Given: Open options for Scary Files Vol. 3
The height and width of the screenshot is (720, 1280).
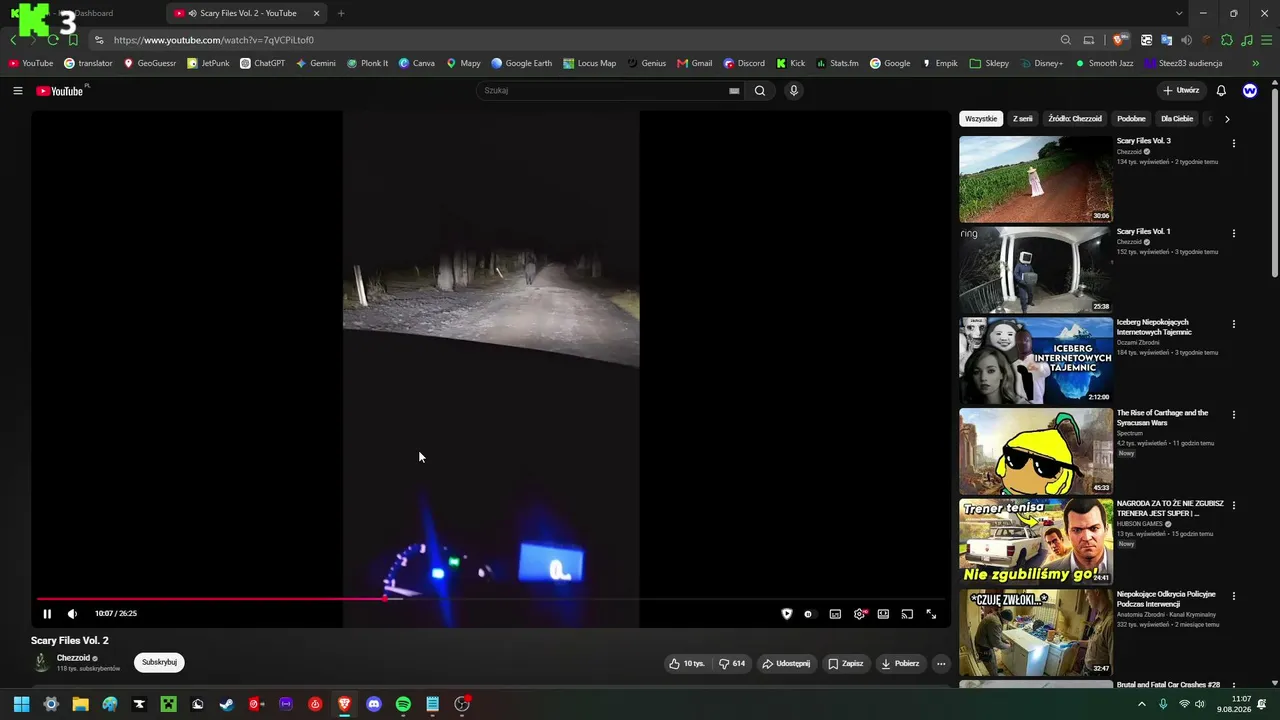Looking at the screenshot, I should [x=1233, y=143].
